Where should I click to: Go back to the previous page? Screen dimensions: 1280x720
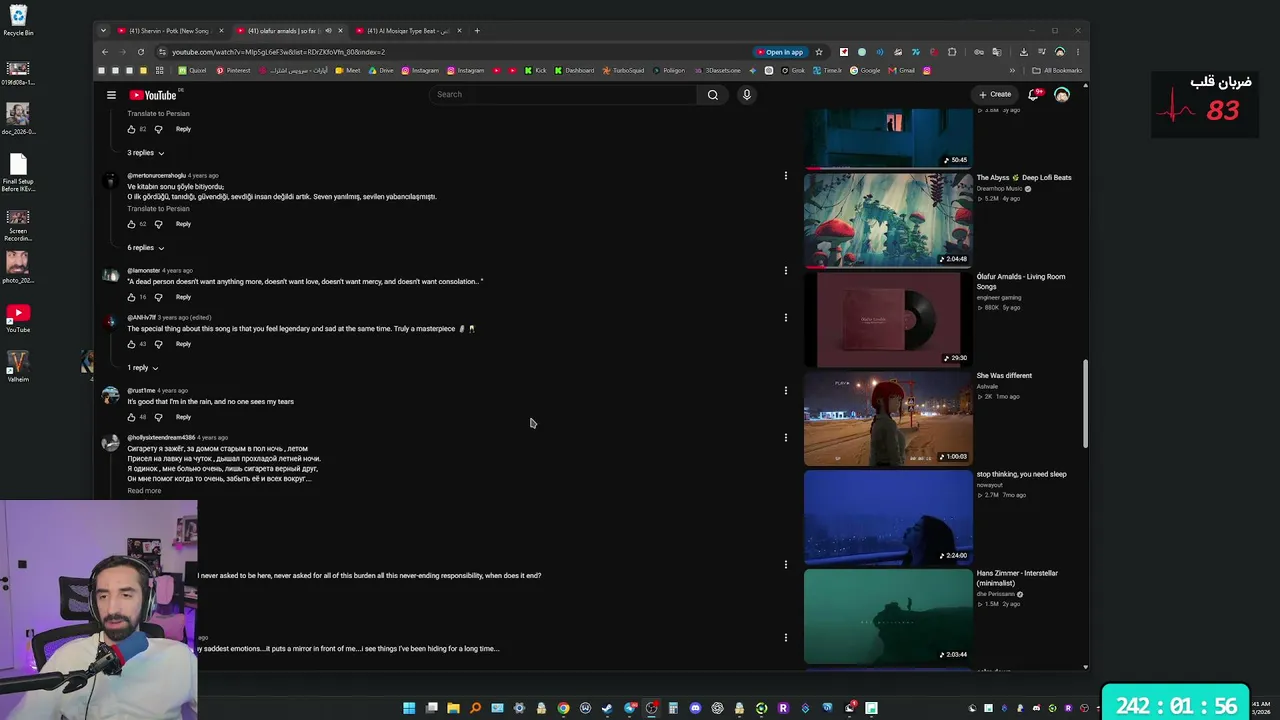[x=105, y=52]
